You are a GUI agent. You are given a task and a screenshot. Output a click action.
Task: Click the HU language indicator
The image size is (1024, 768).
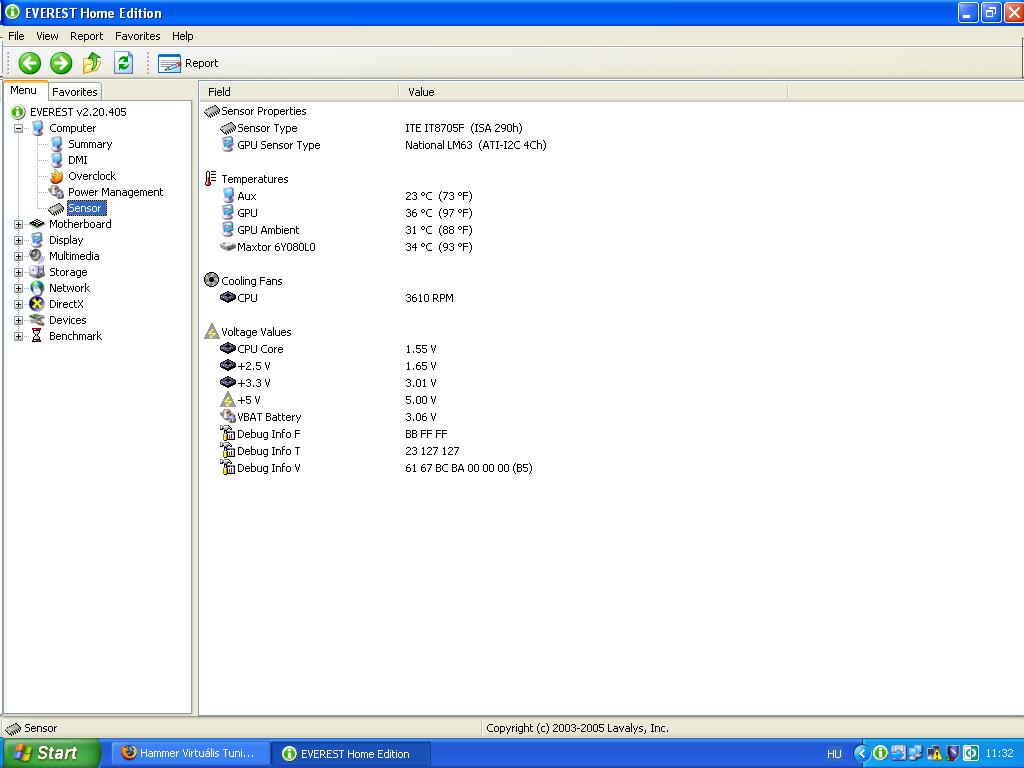pos(834,754)
